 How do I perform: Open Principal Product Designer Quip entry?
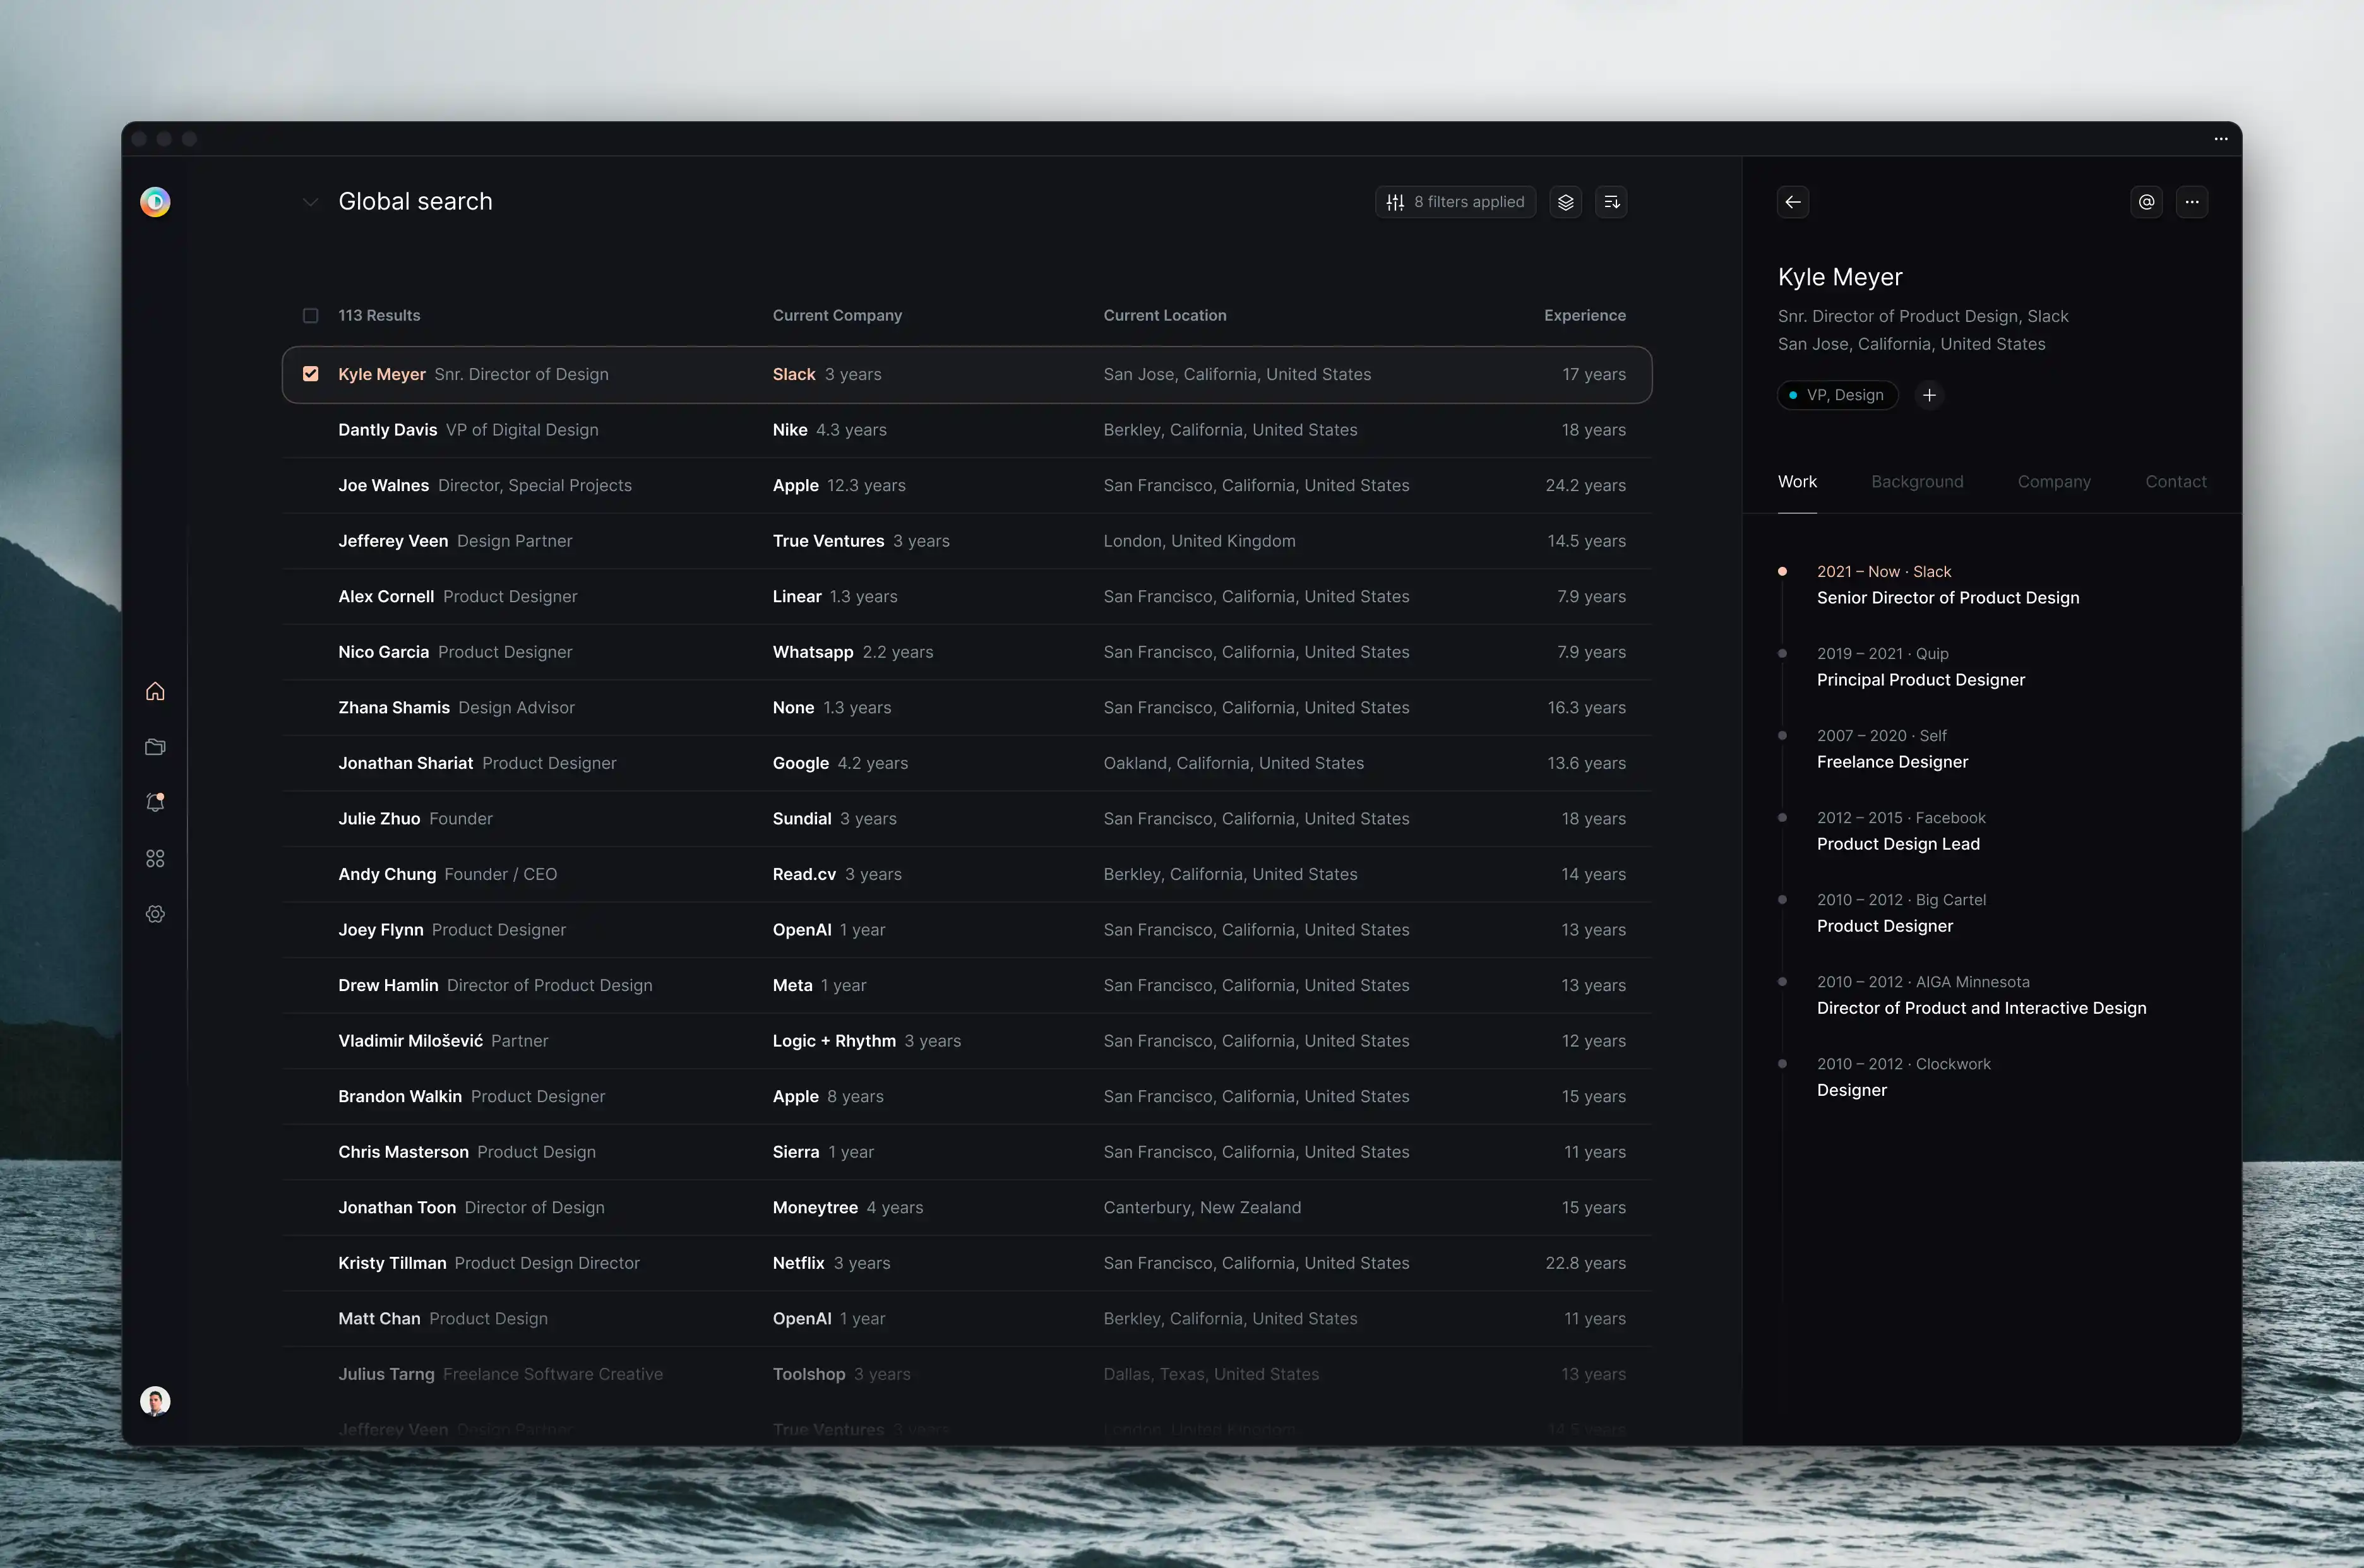(x=1920, y=667)
